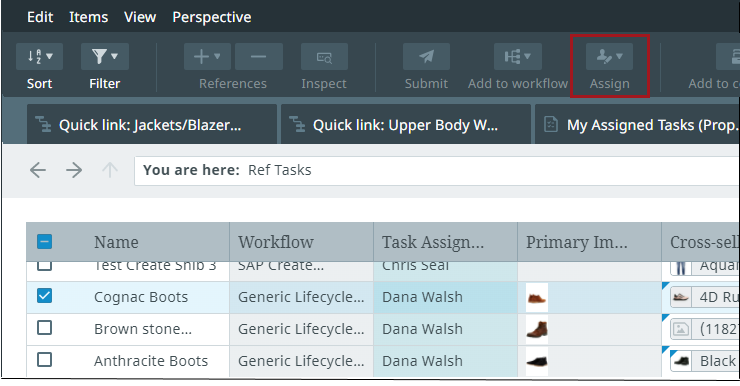Click the add References plus icon
The height and width of the screenshot is (386, 740).
(x=207, y=57)
